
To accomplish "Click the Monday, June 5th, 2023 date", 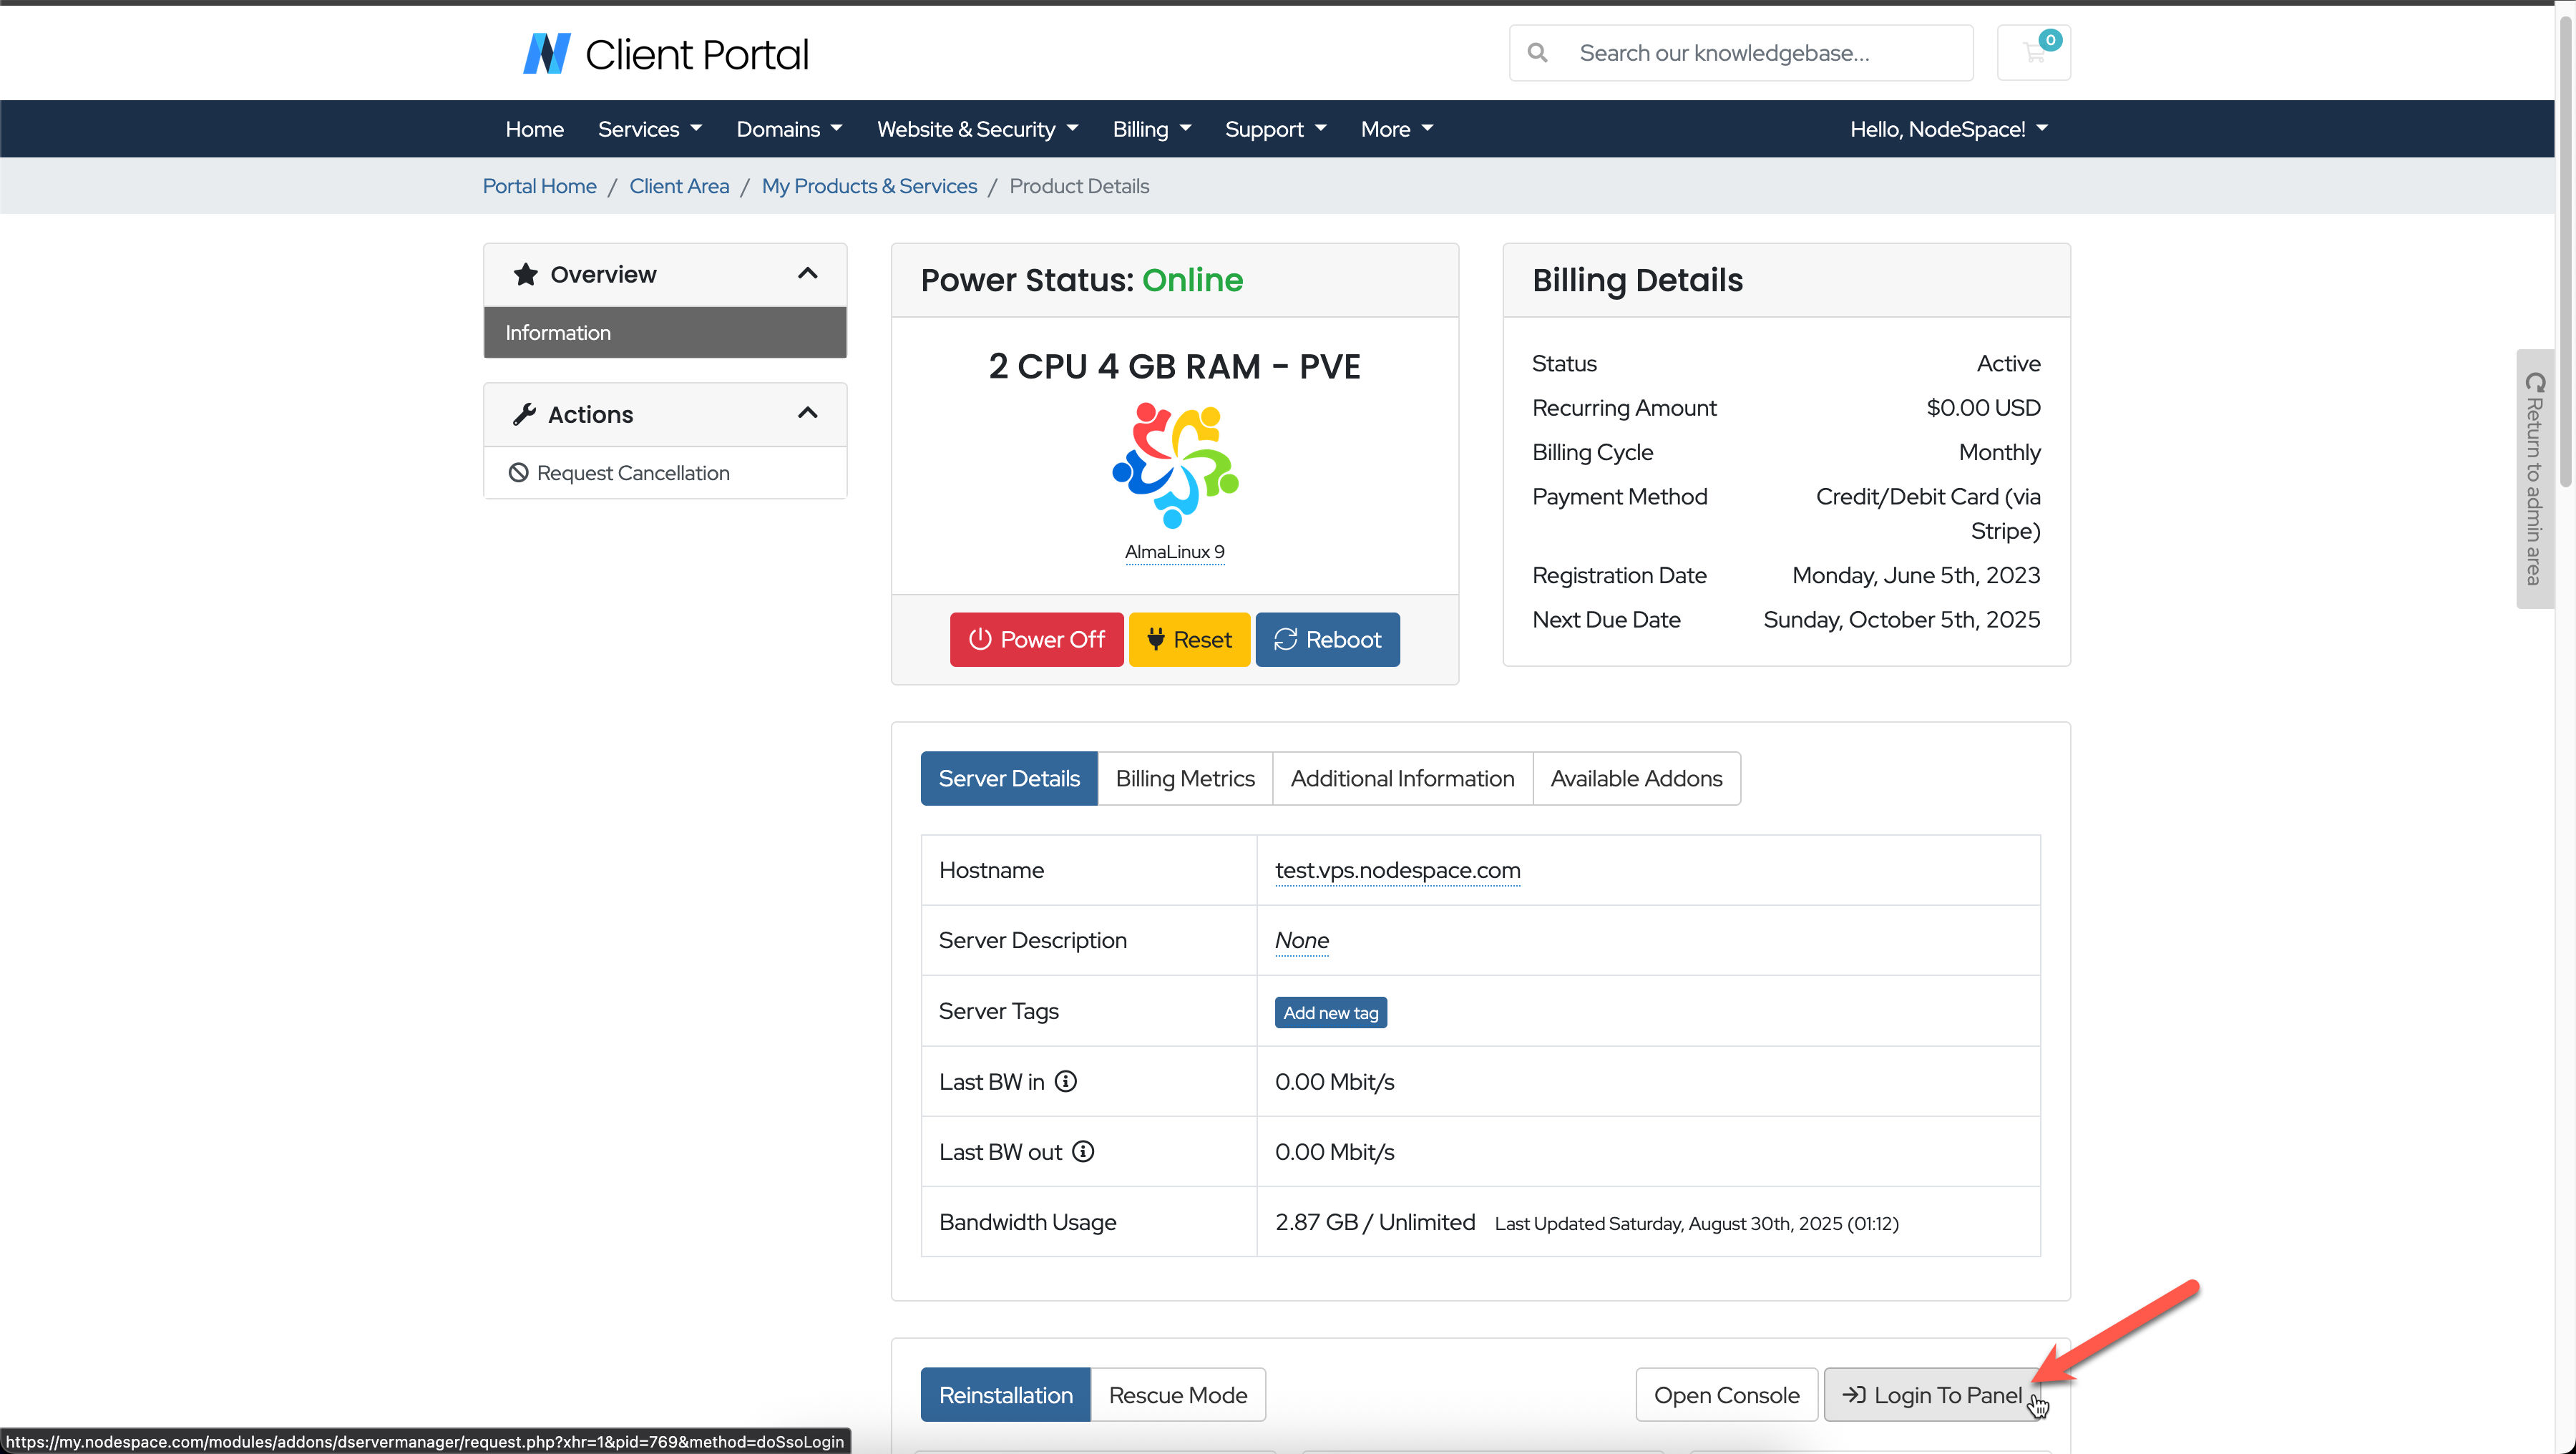I will pos(1915,575).
